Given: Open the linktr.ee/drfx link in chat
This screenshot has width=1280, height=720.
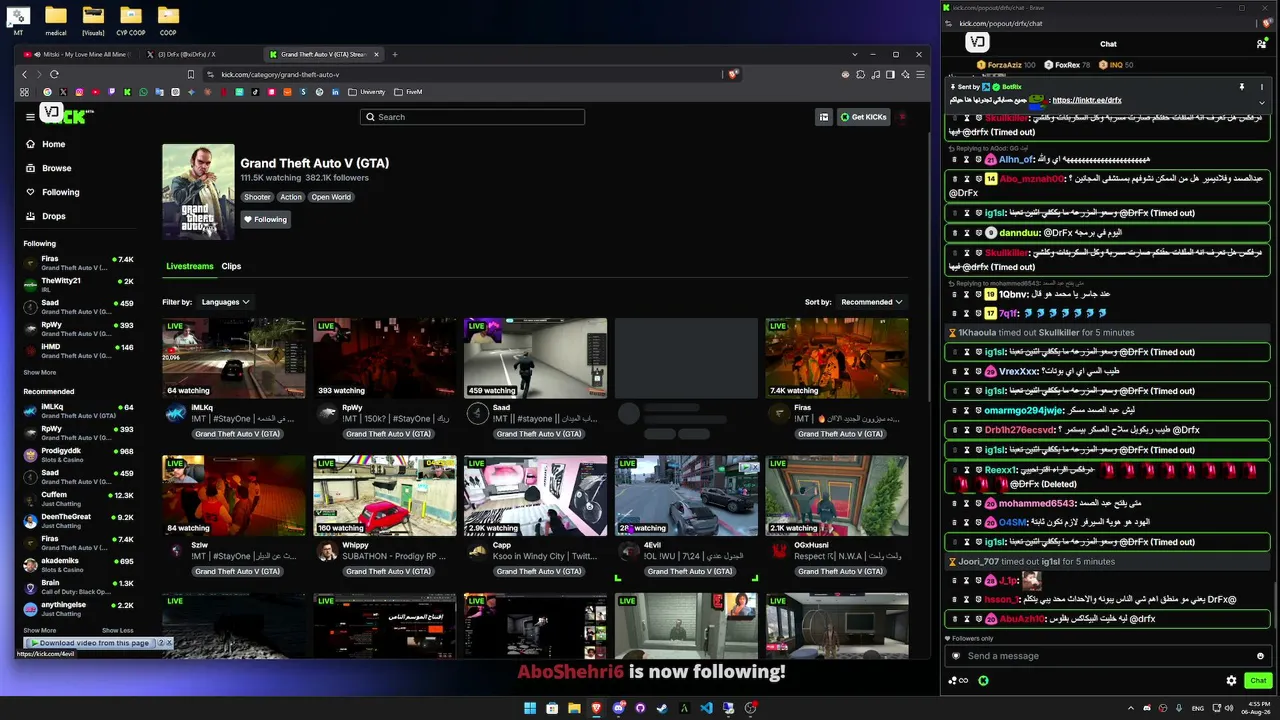Looking at the screenshot, I should (1087, 100).
